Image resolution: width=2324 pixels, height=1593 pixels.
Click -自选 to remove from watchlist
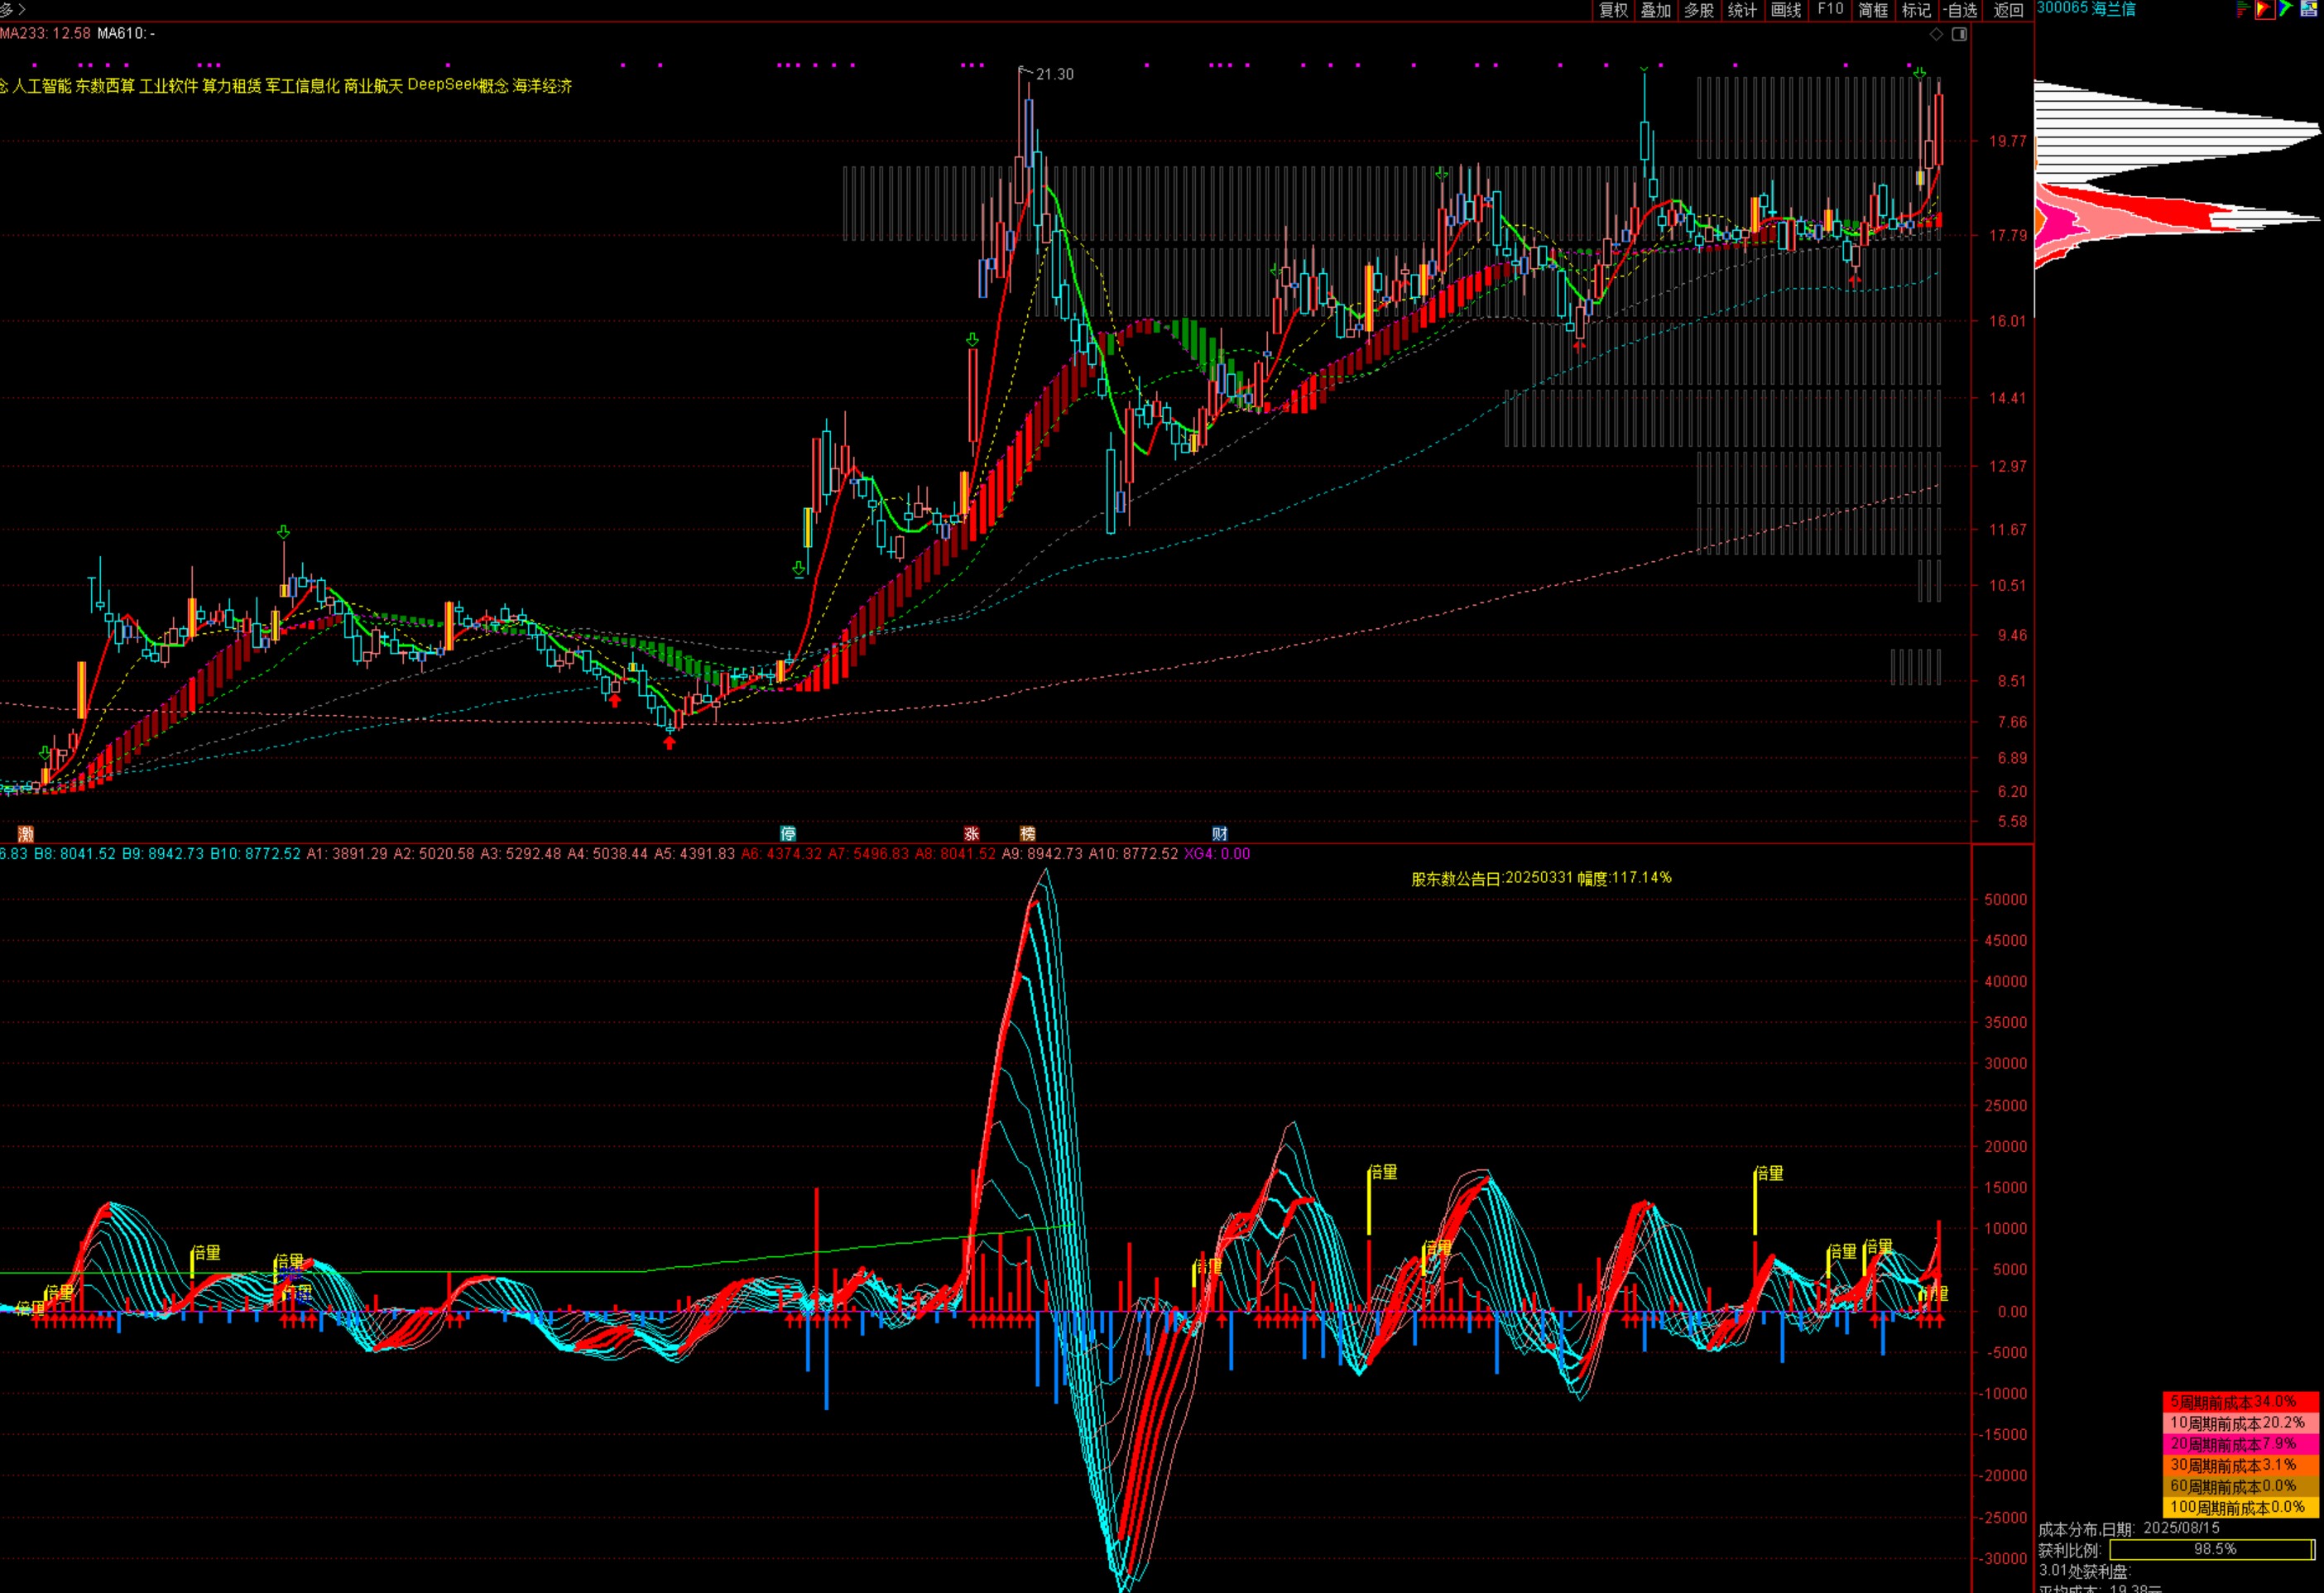click(1960, 10)
